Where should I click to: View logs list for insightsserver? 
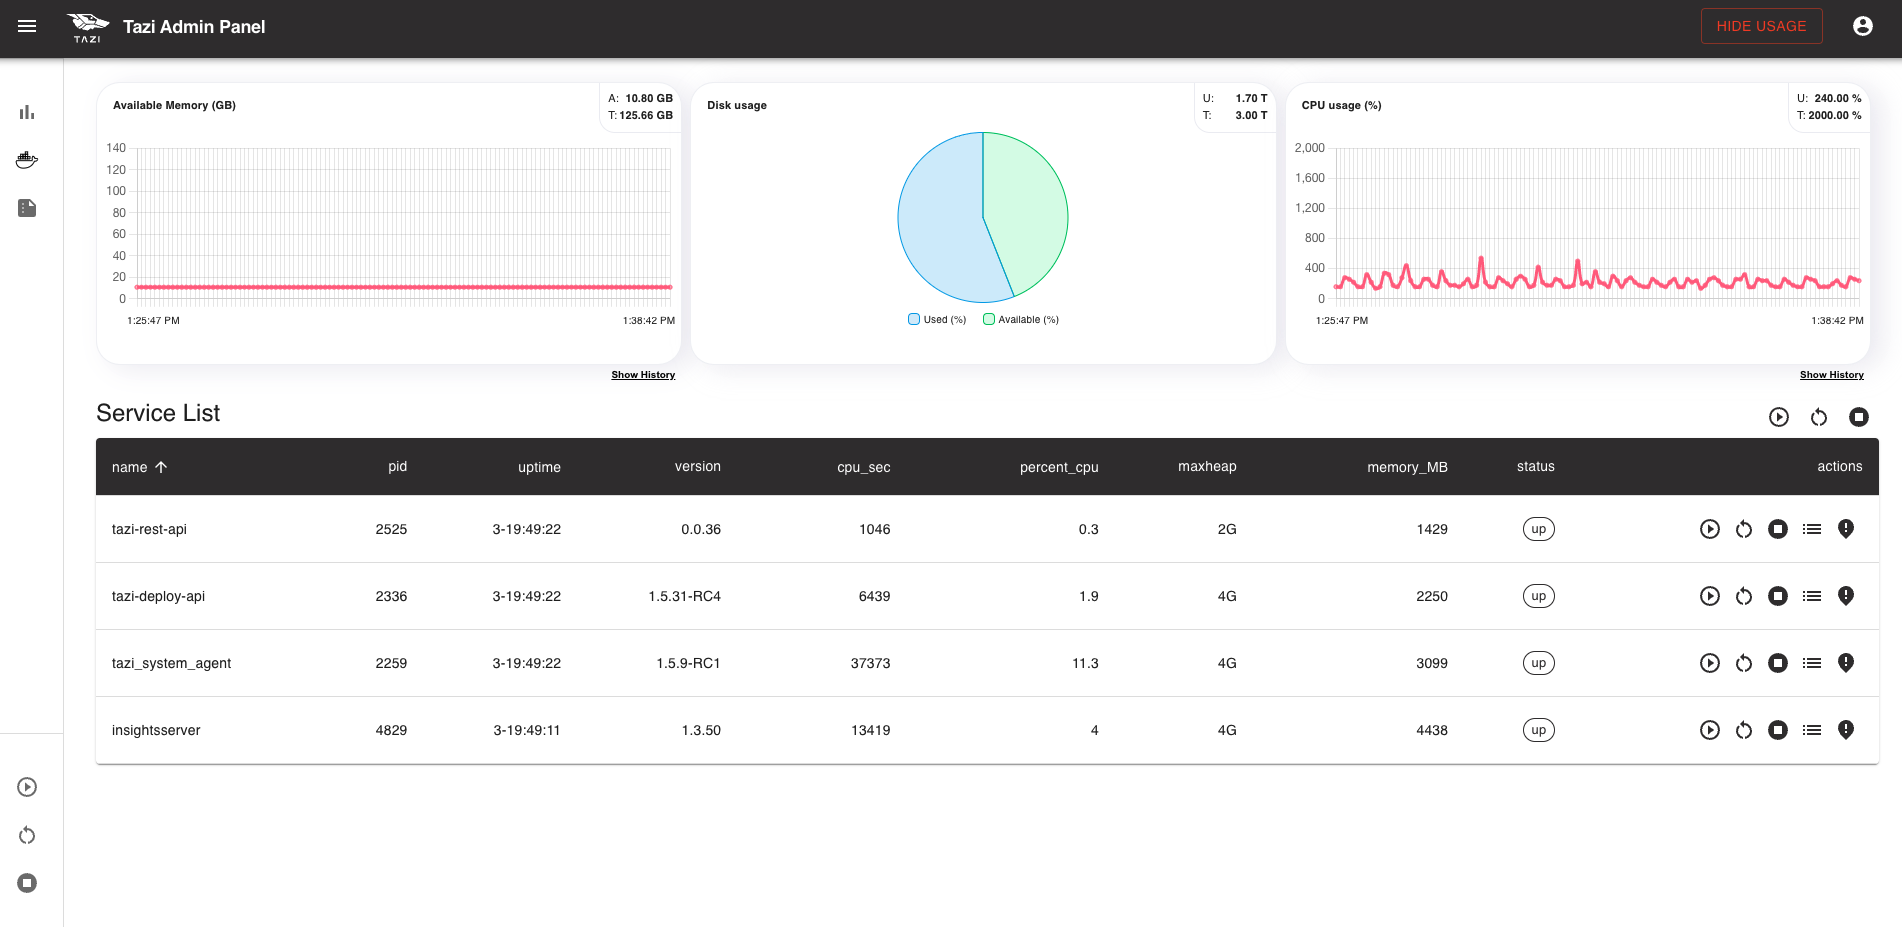click(x=1812, y=730)
